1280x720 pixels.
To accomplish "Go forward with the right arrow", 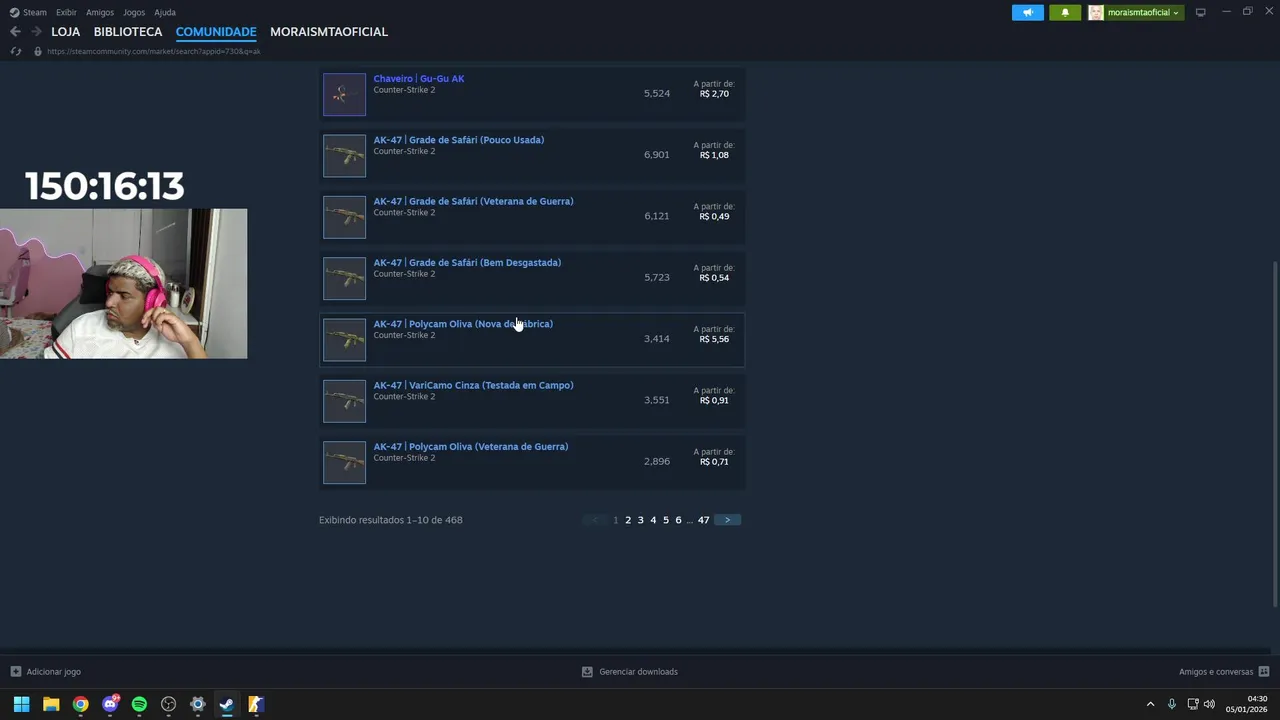I will (36, 32).
